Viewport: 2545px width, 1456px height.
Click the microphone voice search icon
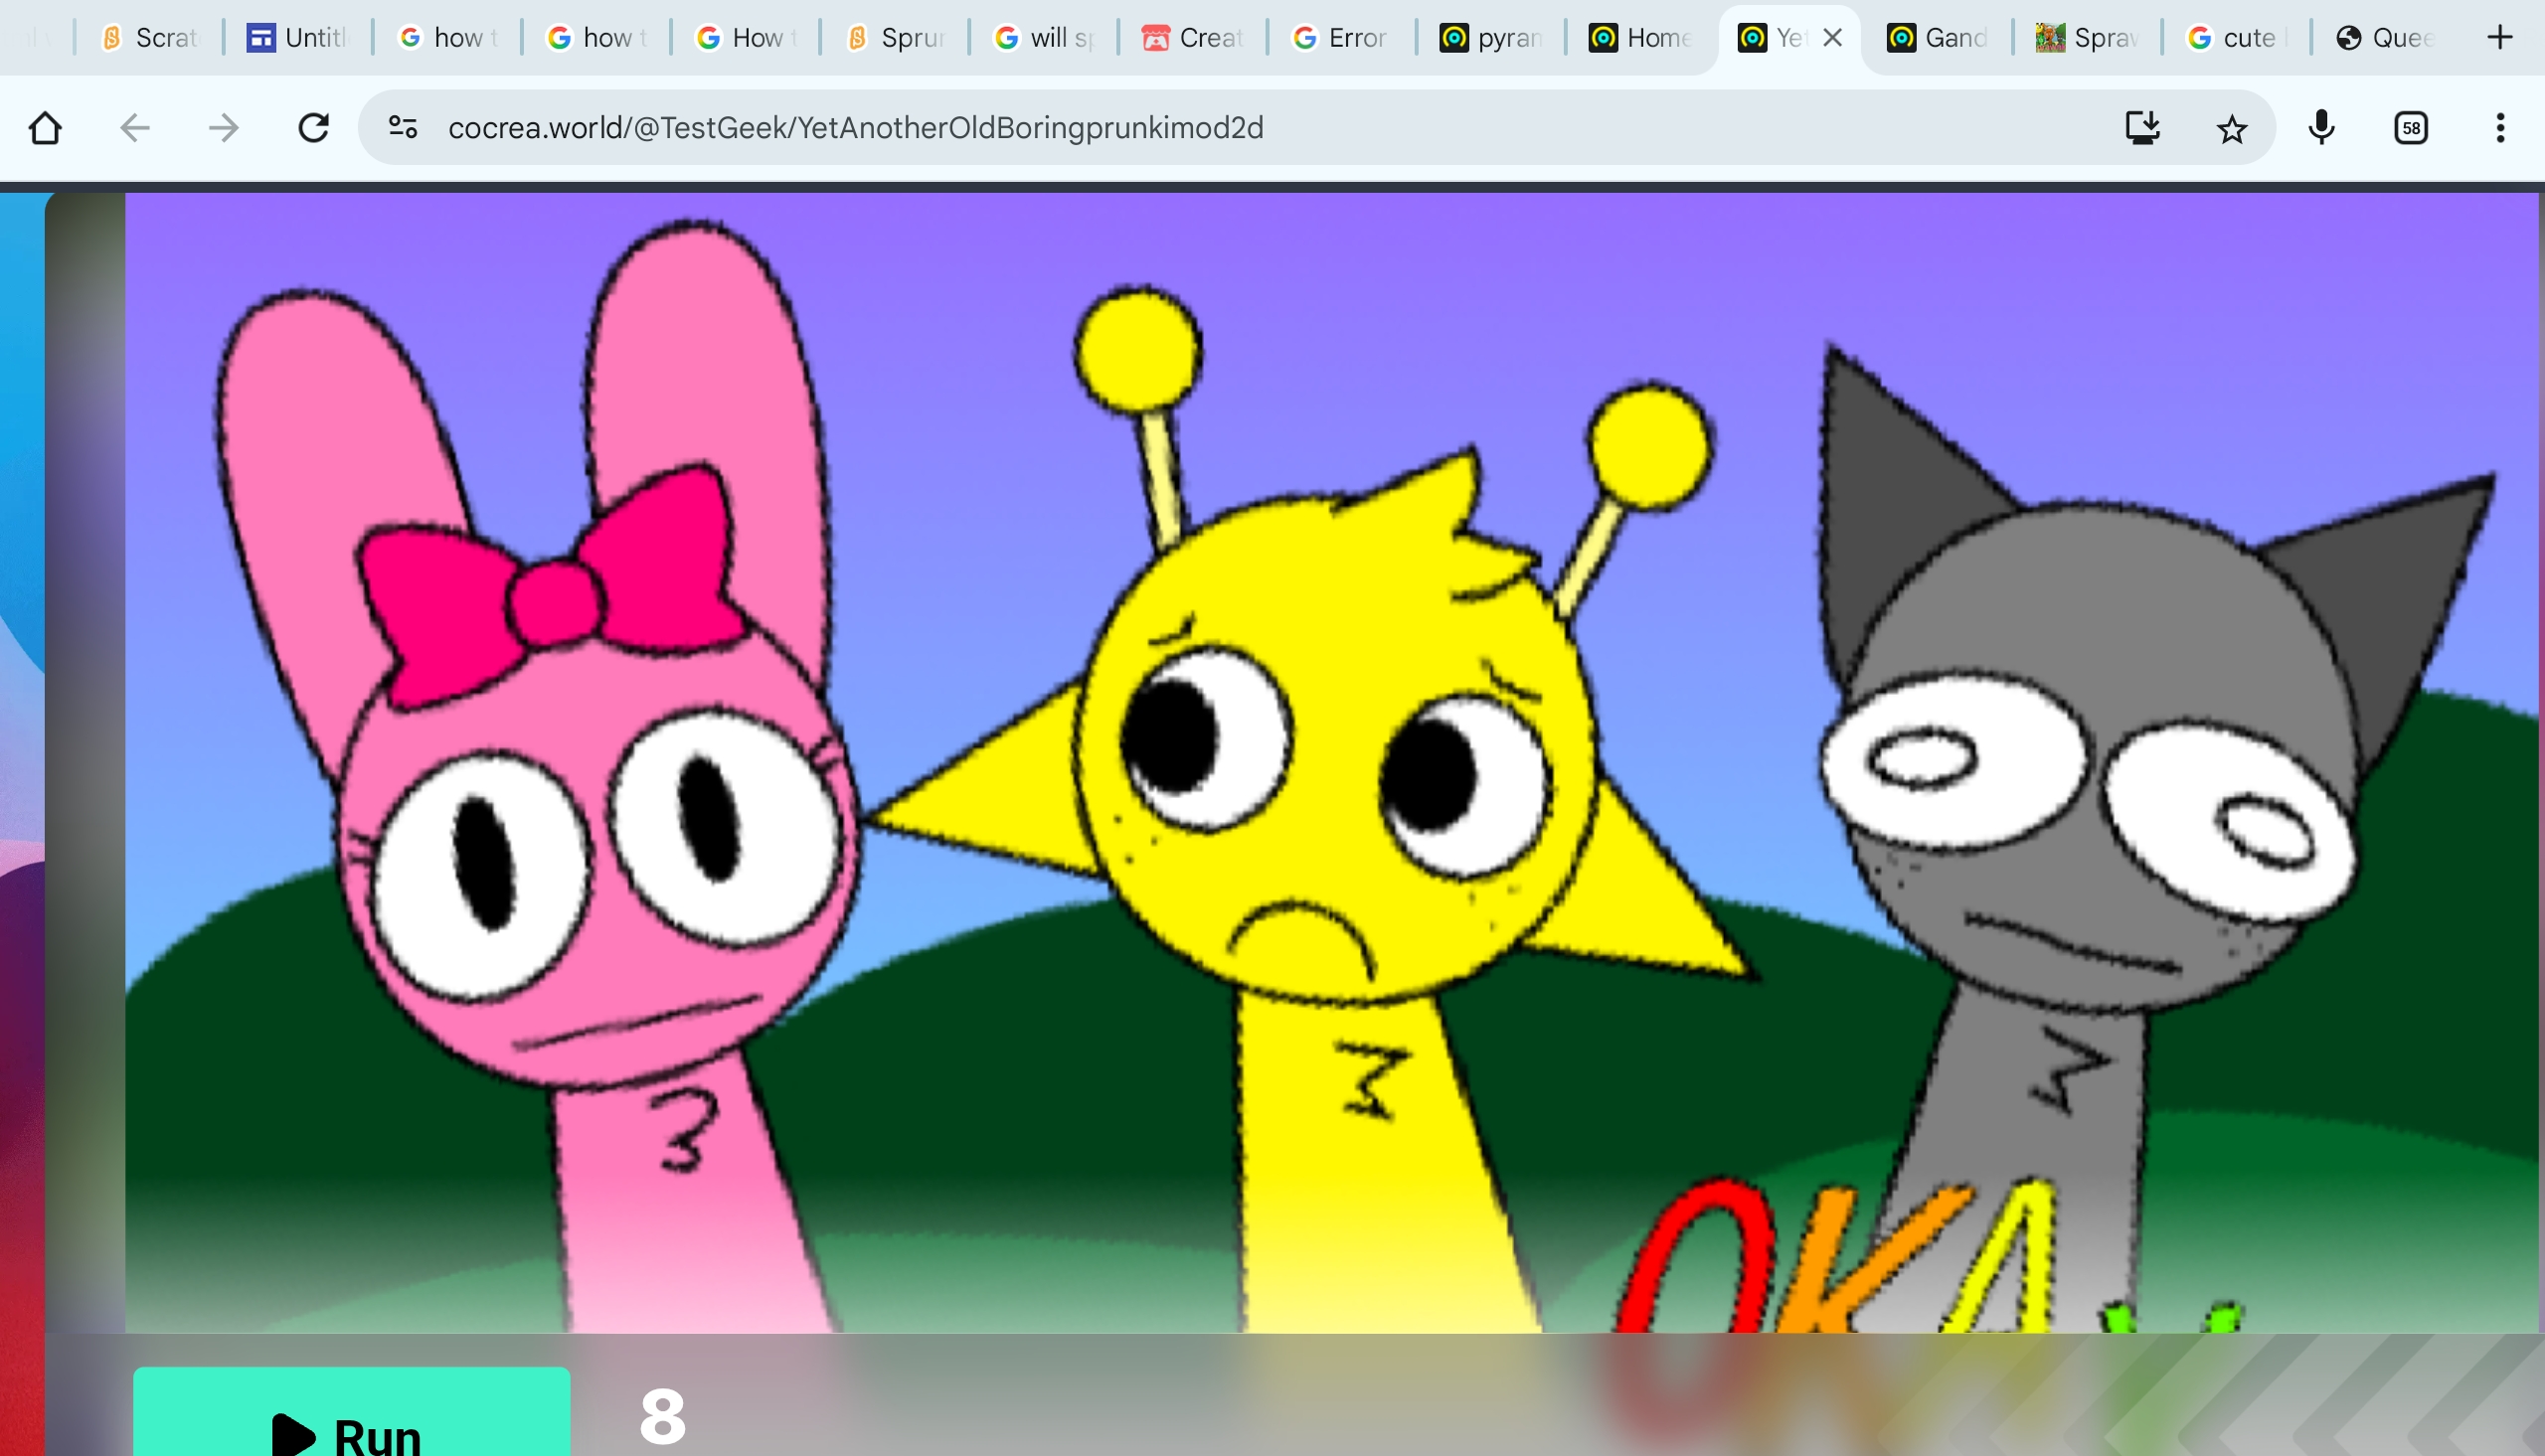click(x=2321, y=128)
